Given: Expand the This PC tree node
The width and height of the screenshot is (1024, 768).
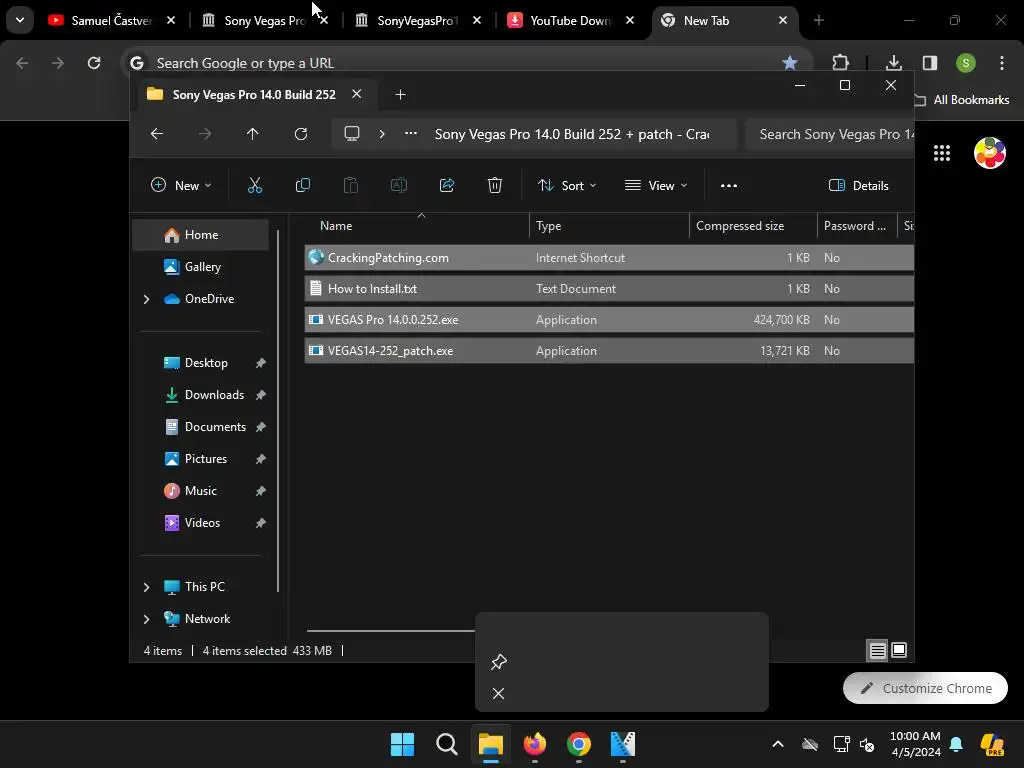Looking at the screenshot, I should [146, 587].
